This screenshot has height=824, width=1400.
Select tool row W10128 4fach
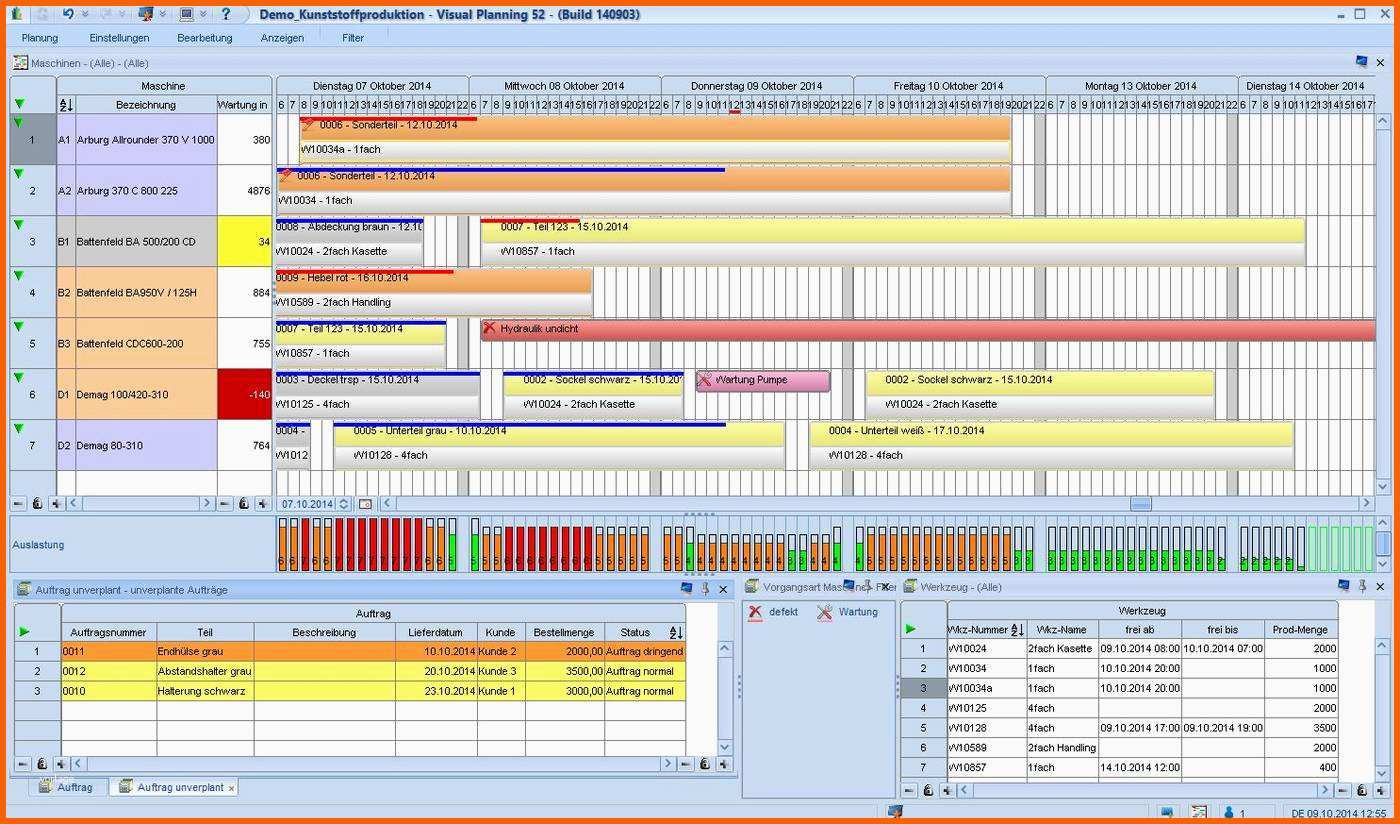(1118, 728)
